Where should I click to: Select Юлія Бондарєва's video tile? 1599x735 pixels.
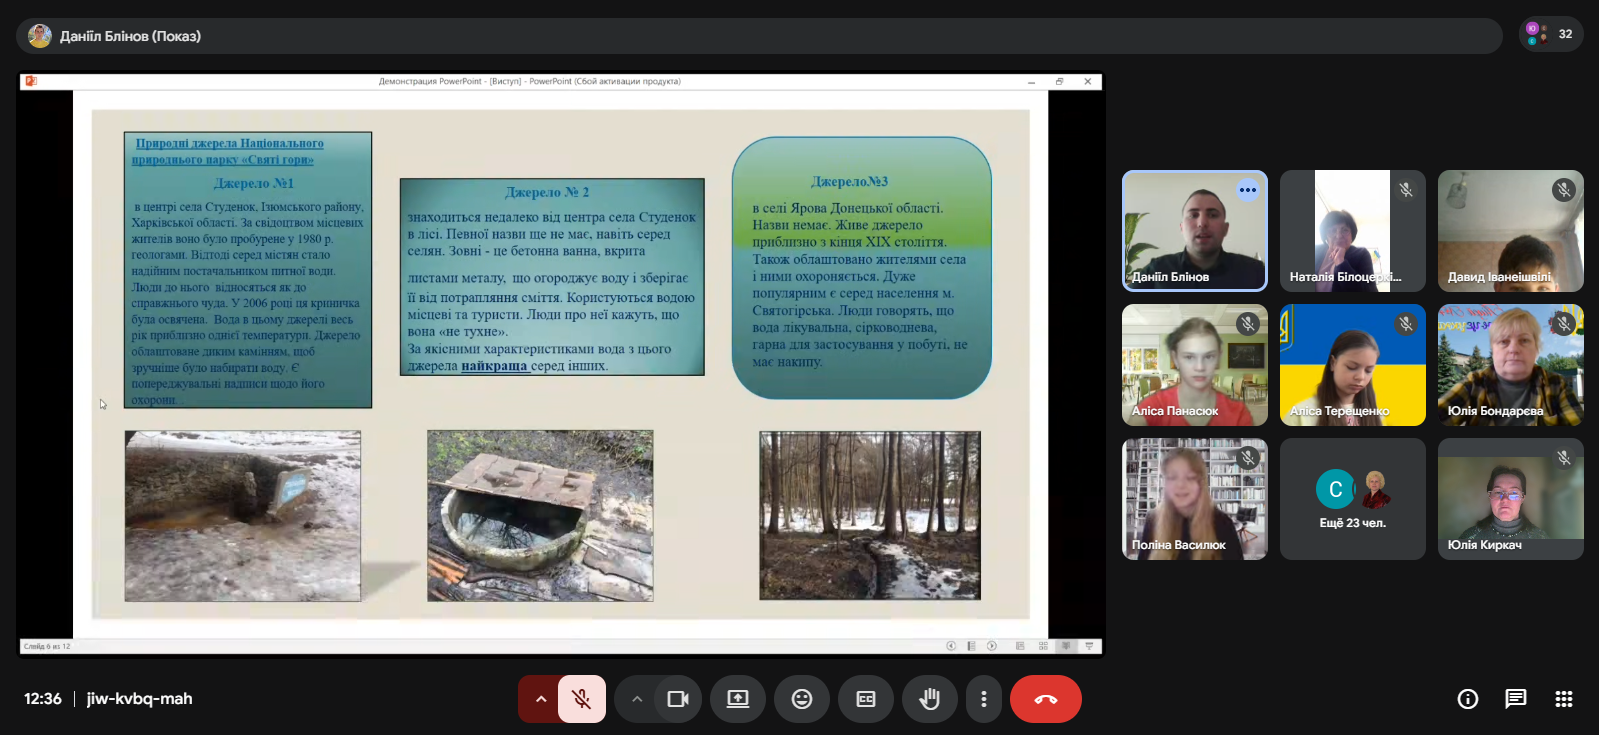[1510, 365]
